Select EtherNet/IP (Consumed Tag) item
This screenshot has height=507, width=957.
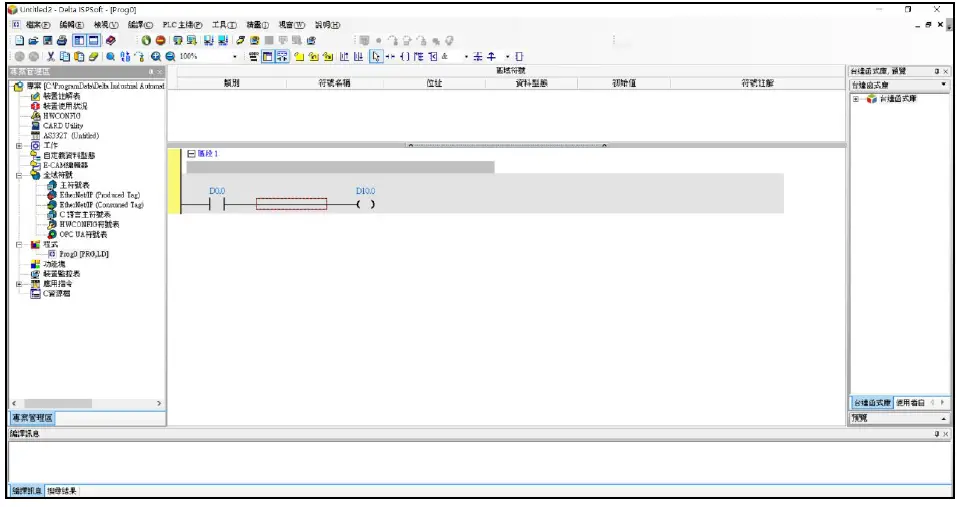[101, 204]
